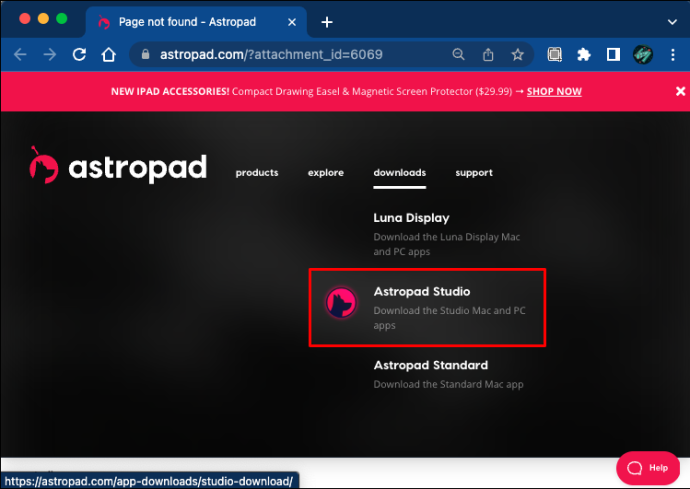Select Astropad Studio download link
Image resolution: width=690 pixels, height=489 pixels.
(x=422, y=291)
